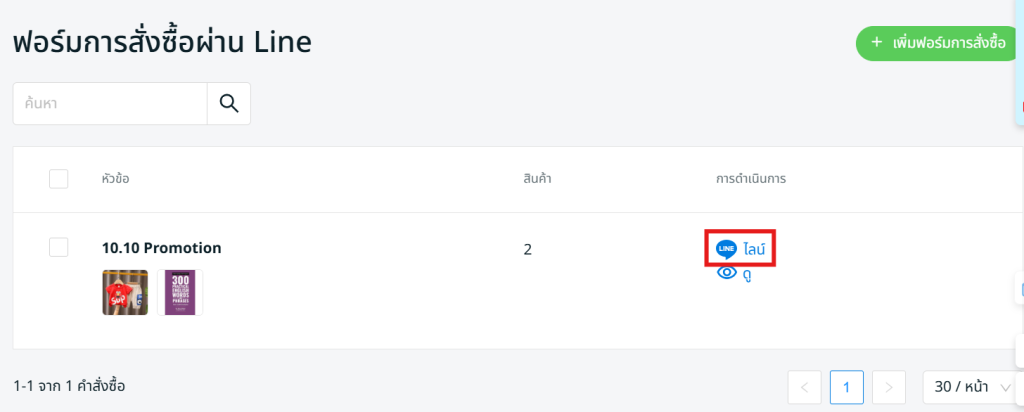Click the blue LINE logo icon
The width and height of the screenshot is (1024, 412).
727,248
